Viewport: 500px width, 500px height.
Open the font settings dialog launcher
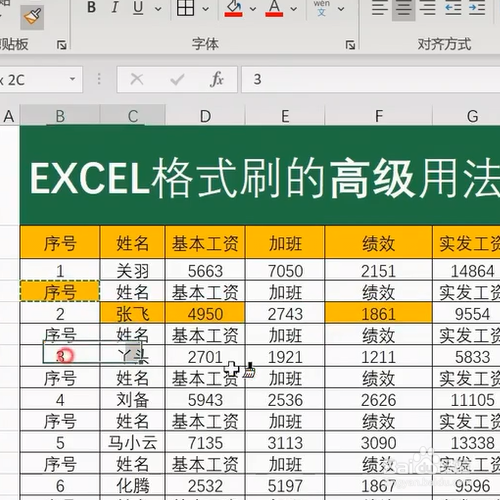pos(350,45)
